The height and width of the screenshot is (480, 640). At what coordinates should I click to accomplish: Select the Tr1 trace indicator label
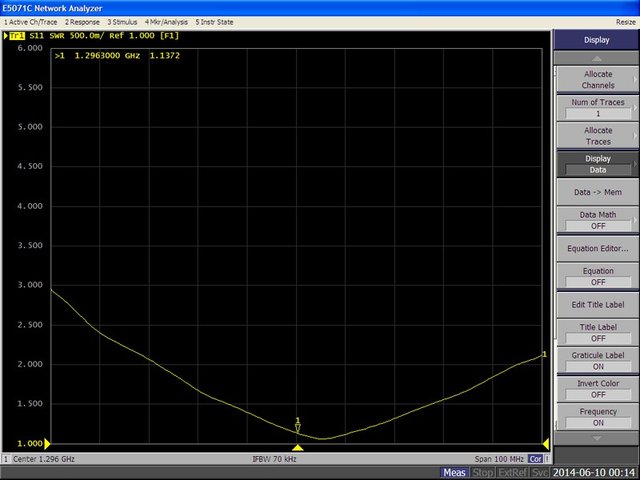pos(17,36)
